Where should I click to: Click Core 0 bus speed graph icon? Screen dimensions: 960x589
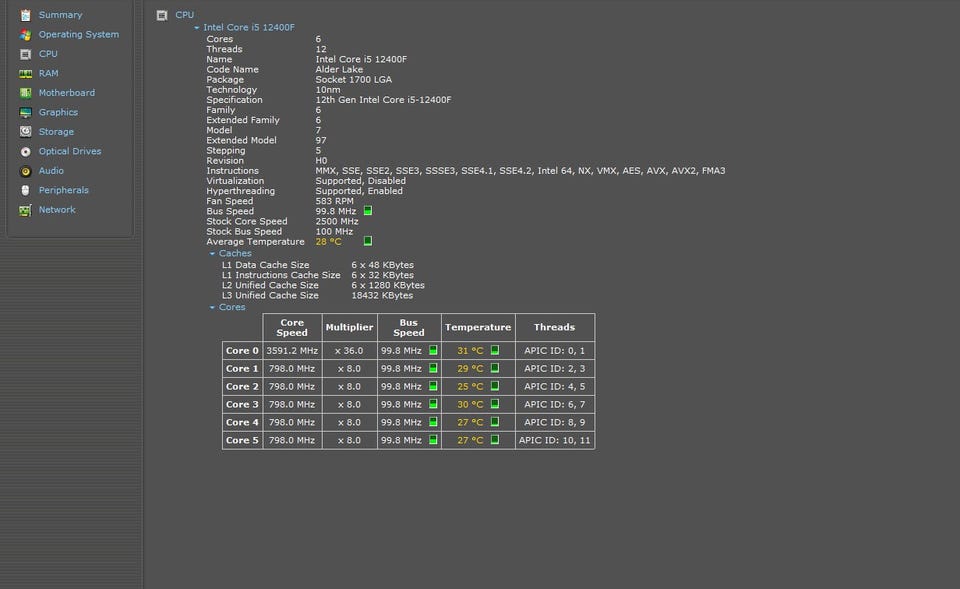click(433, 350)
